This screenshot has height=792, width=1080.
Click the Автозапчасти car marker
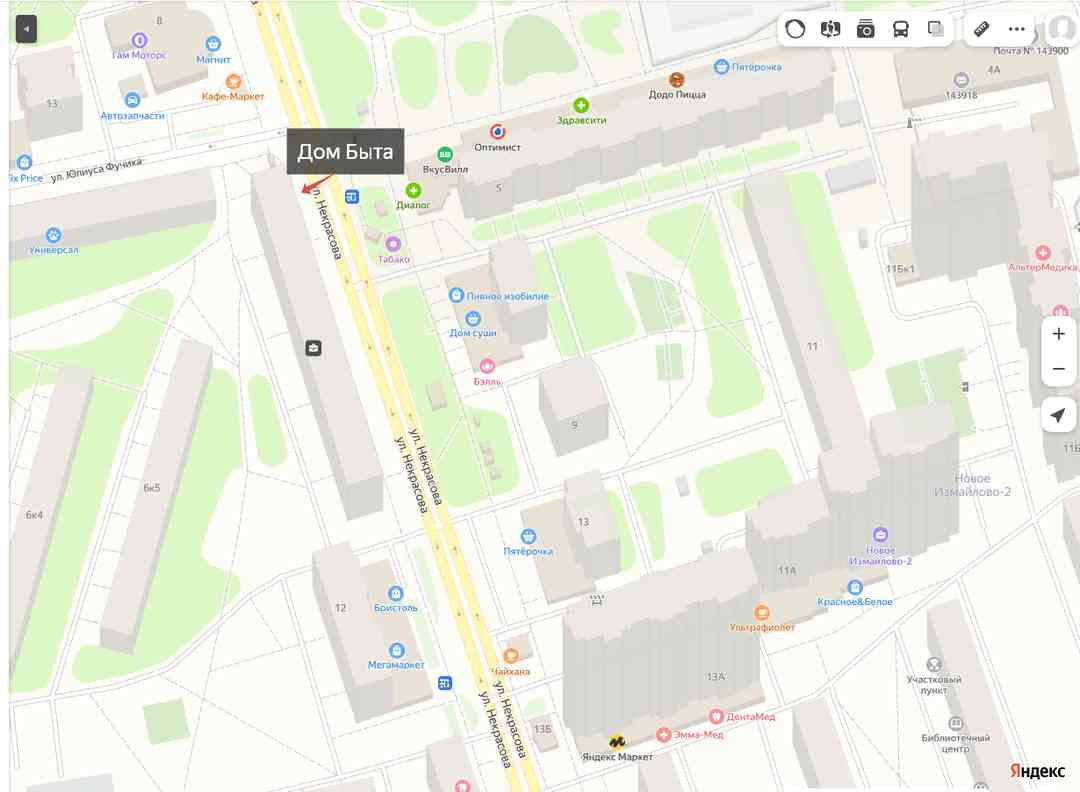tap(132, 101)
